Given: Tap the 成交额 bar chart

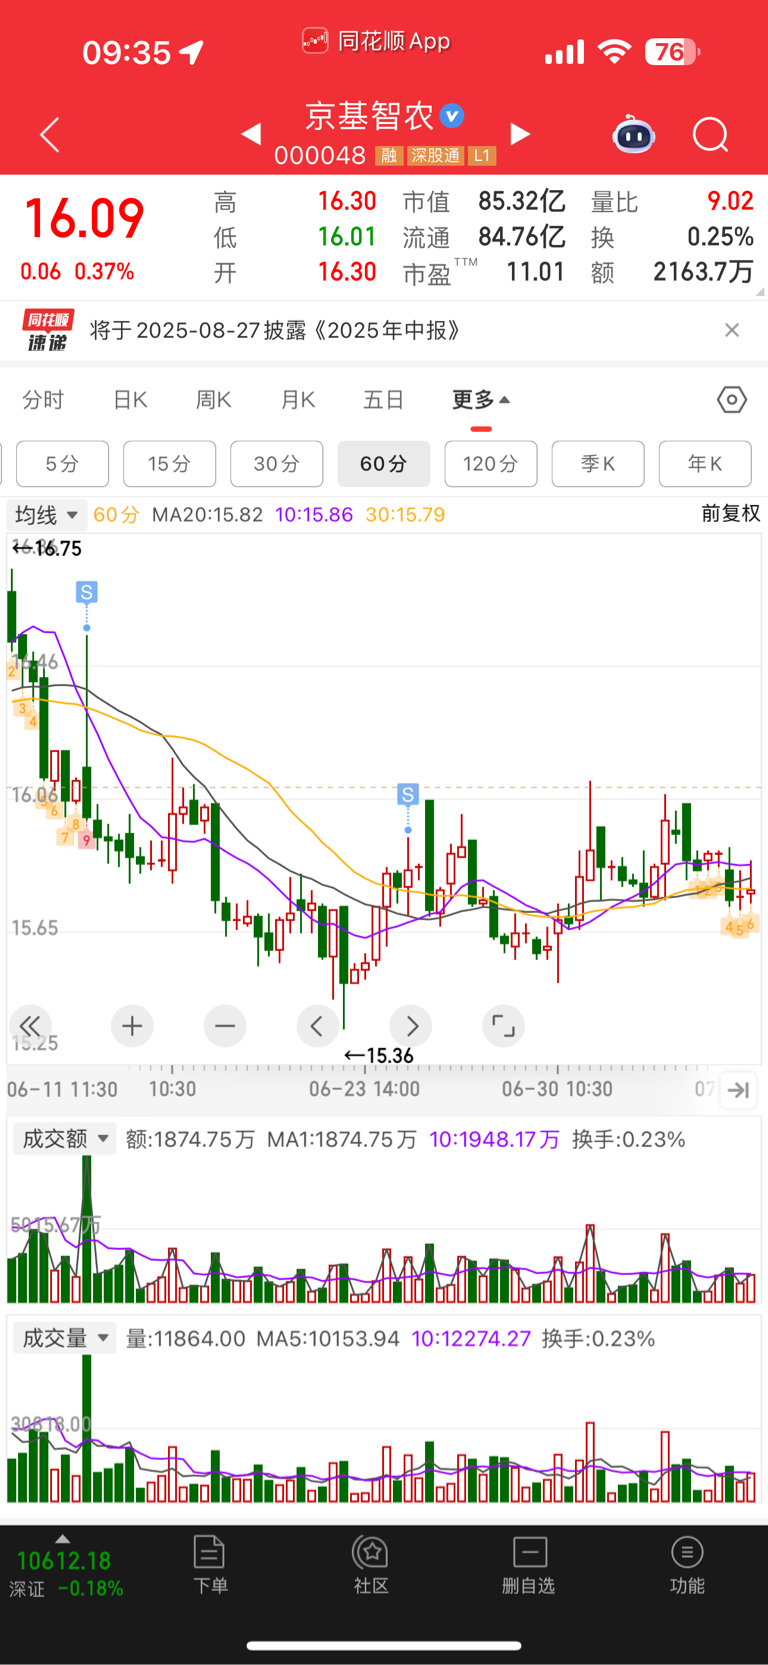Looking at the screenshot, I should point(384,1230).
